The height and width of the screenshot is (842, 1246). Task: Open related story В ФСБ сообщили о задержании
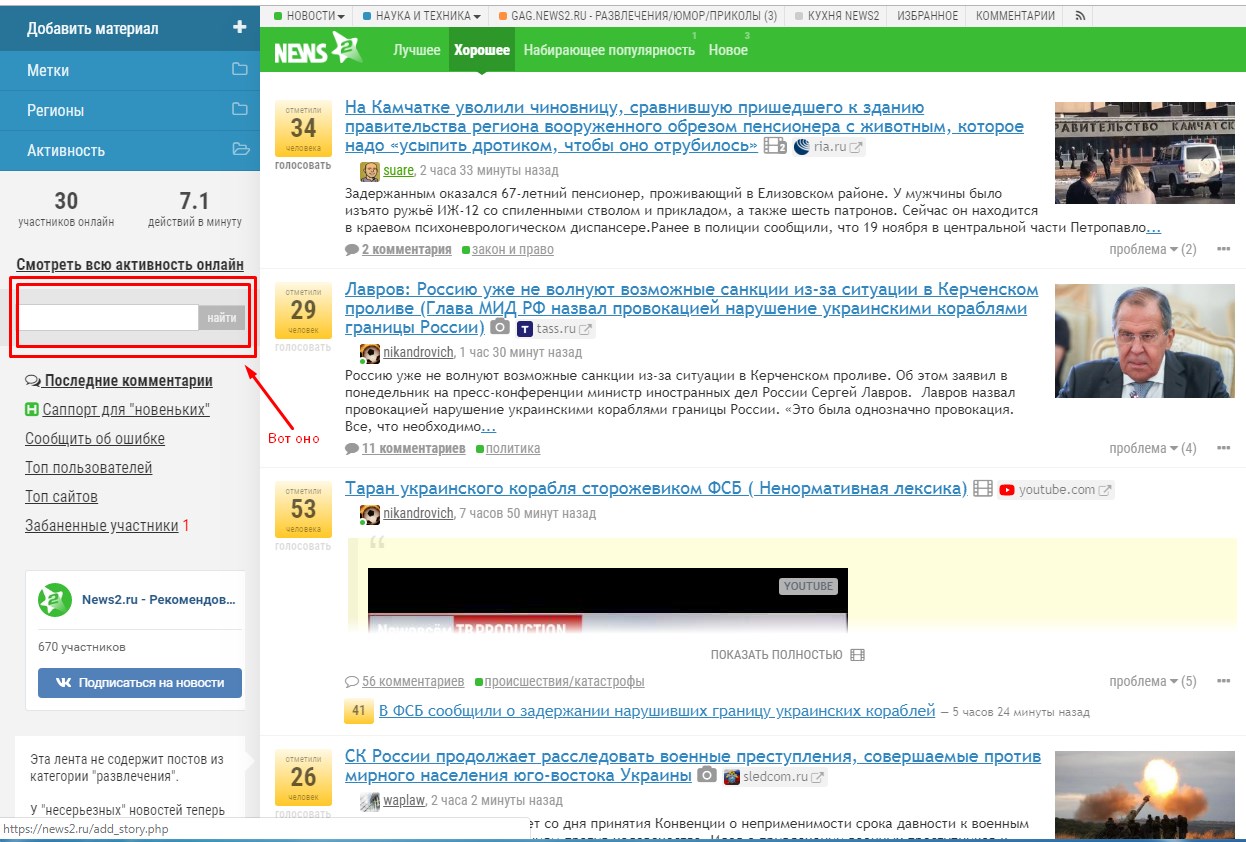click(x=657, y=711)
